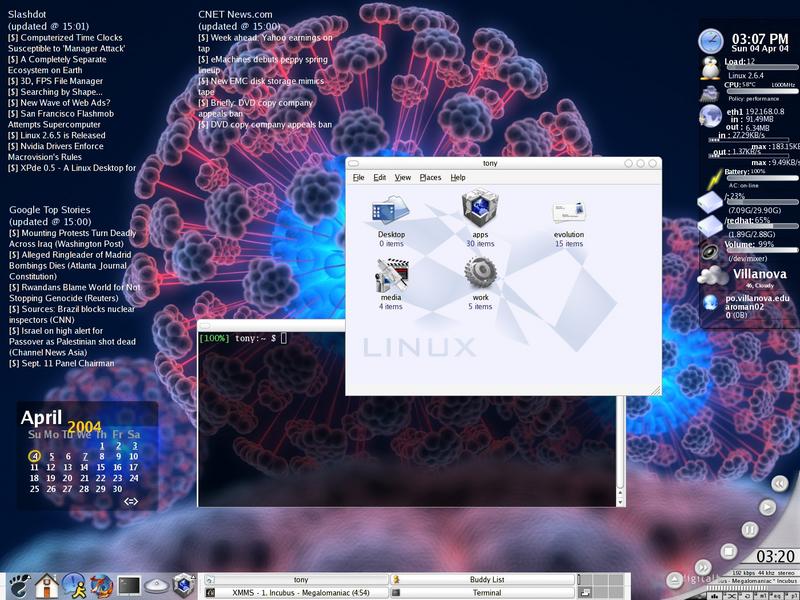Image resolution: width=800 pixels, height=600 pixels.
Task: Switch to Terminal via taskbar button
Action: (482, 592)
